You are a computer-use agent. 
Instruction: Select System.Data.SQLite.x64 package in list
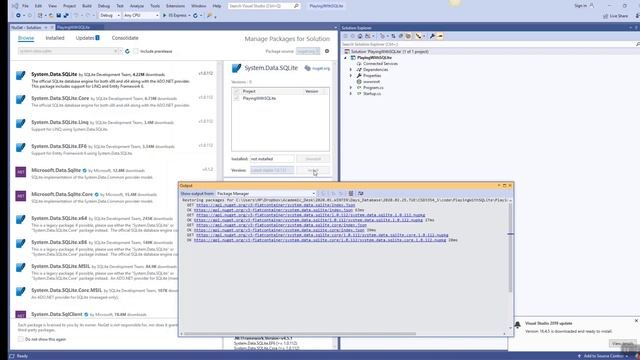tap(96, 224)
